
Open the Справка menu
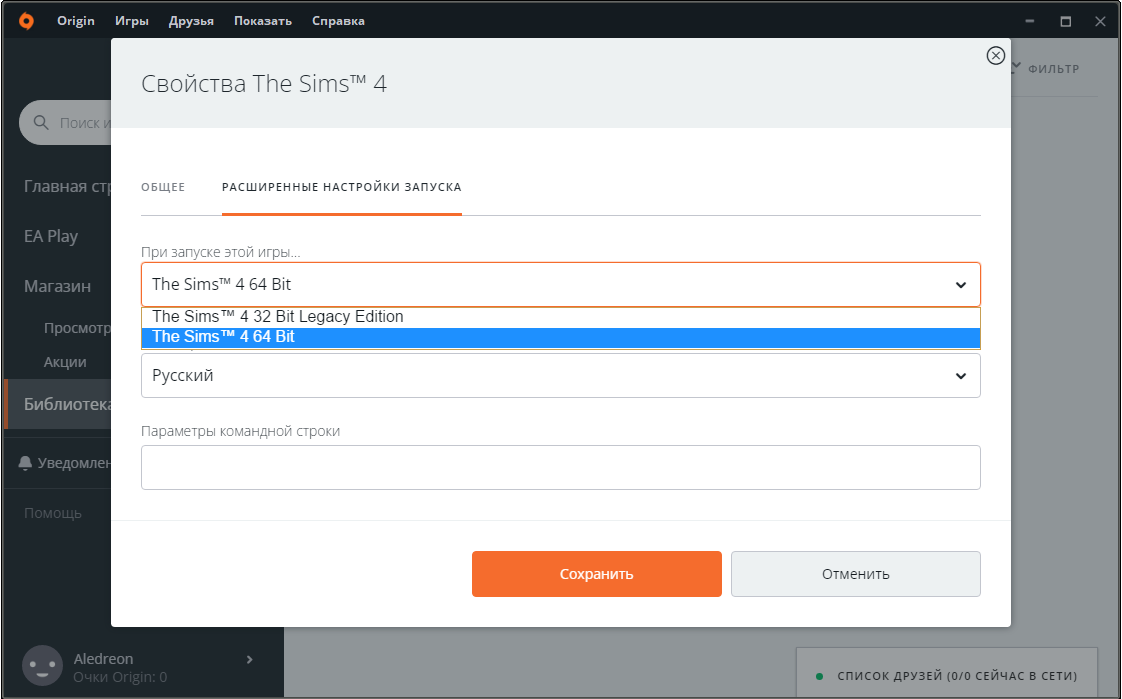[x=338, y=21]
